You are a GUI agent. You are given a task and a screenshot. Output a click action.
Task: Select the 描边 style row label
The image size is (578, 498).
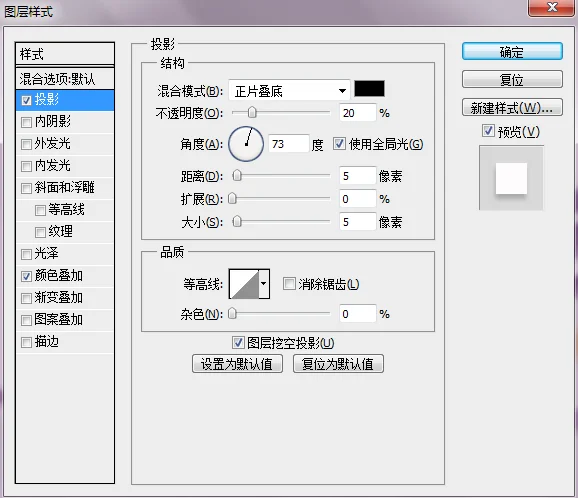pyautogui.click(x=46, y=341)
